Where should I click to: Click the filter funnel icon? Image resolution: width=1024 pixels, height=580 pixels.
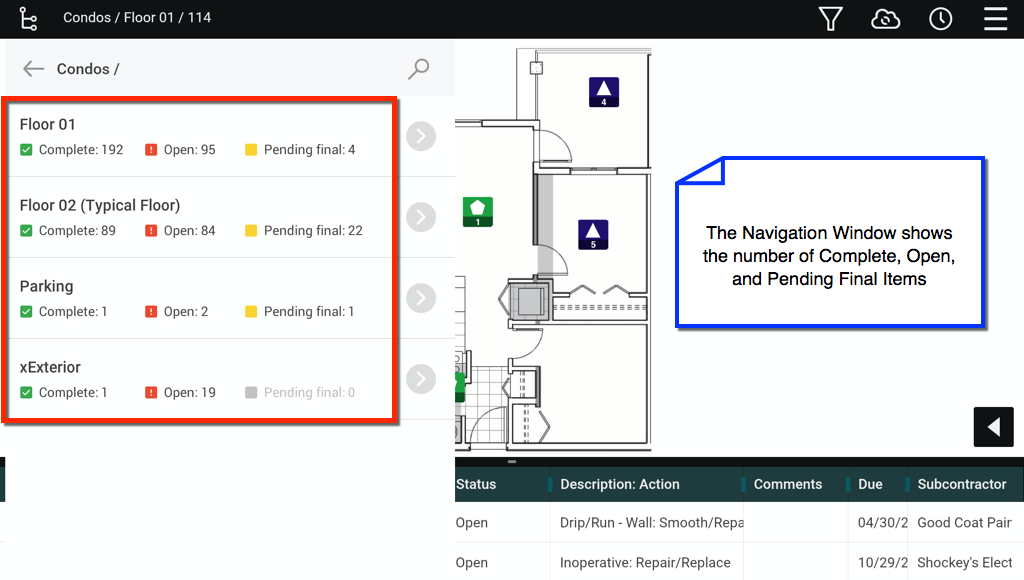click(830, 19)
